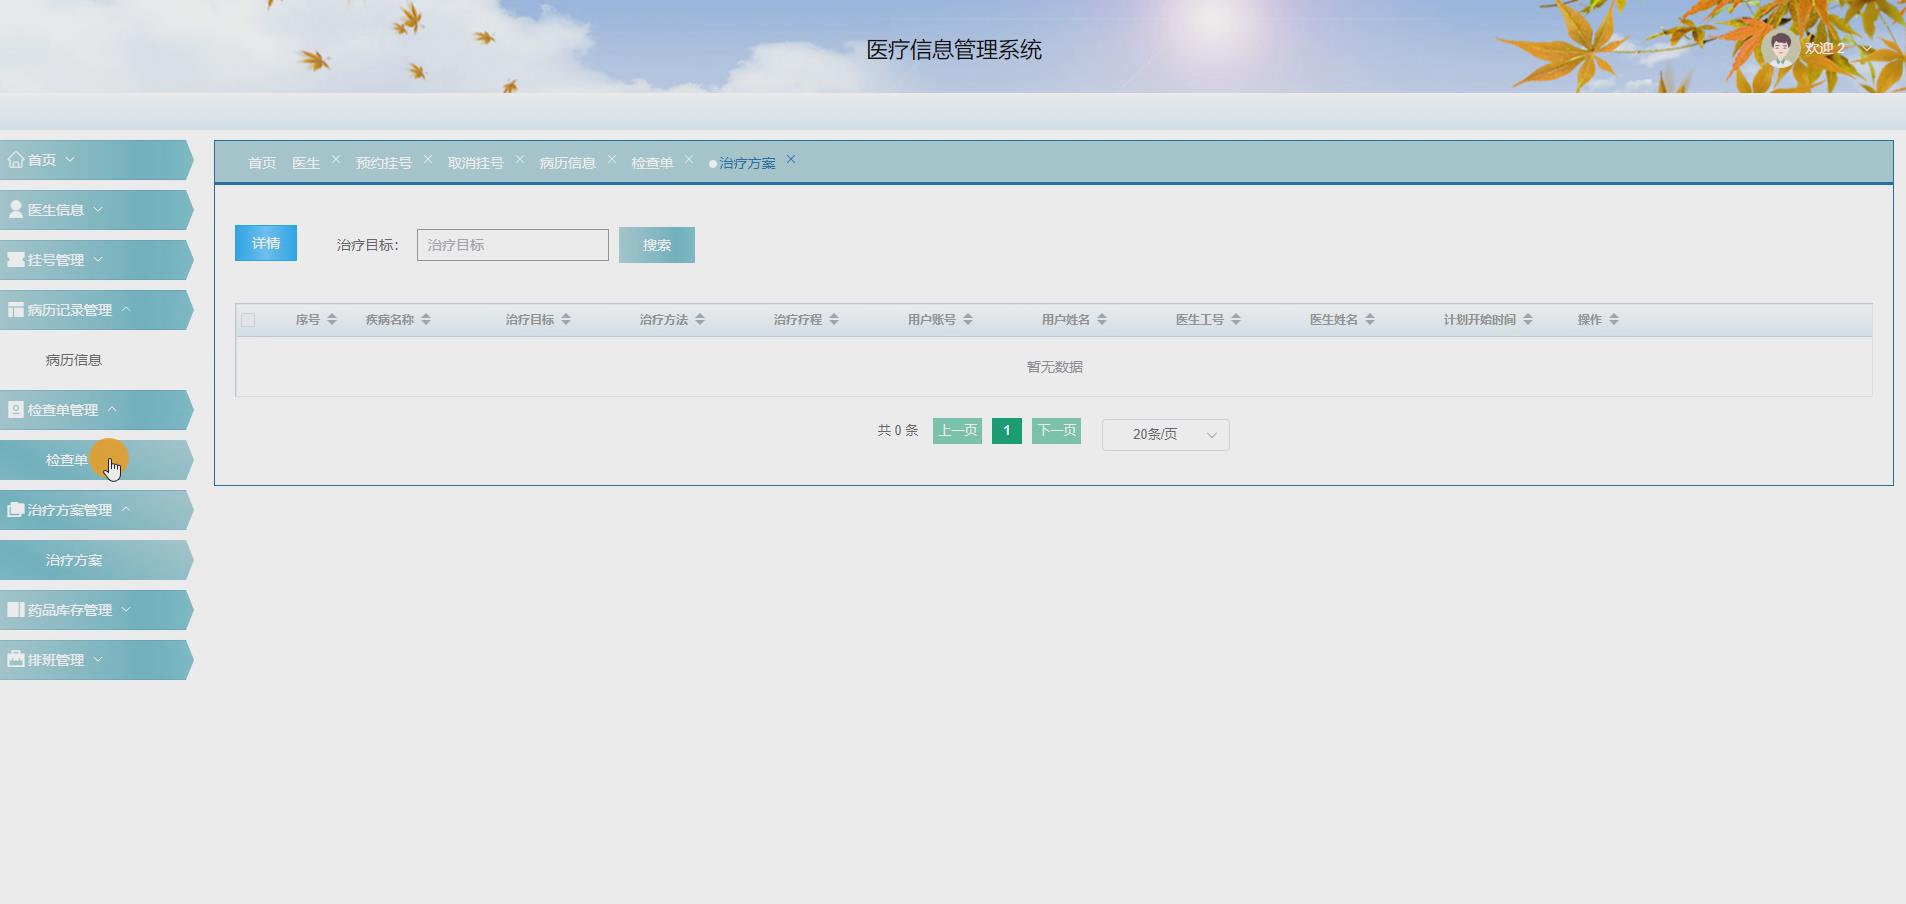Click inside the 治疗目标 input field
Screen dimensions: 1906x904
[x=511, y=244]
